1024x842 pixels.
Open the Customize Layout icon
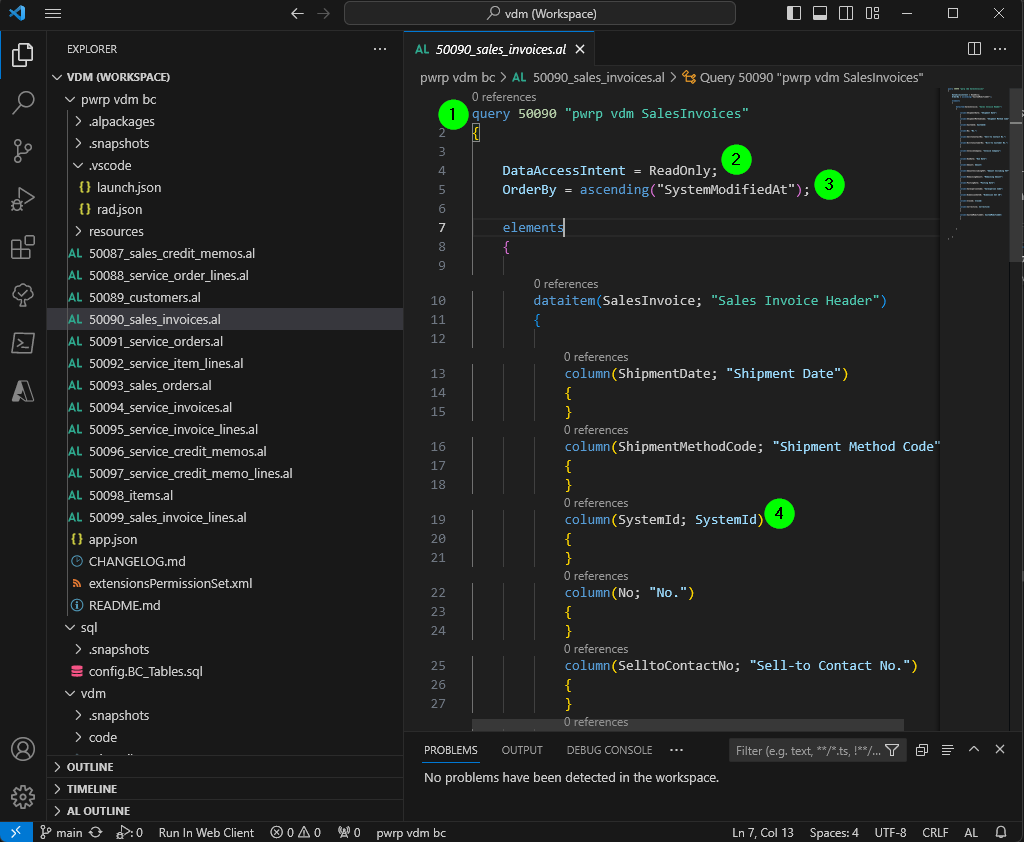[872, 13]
